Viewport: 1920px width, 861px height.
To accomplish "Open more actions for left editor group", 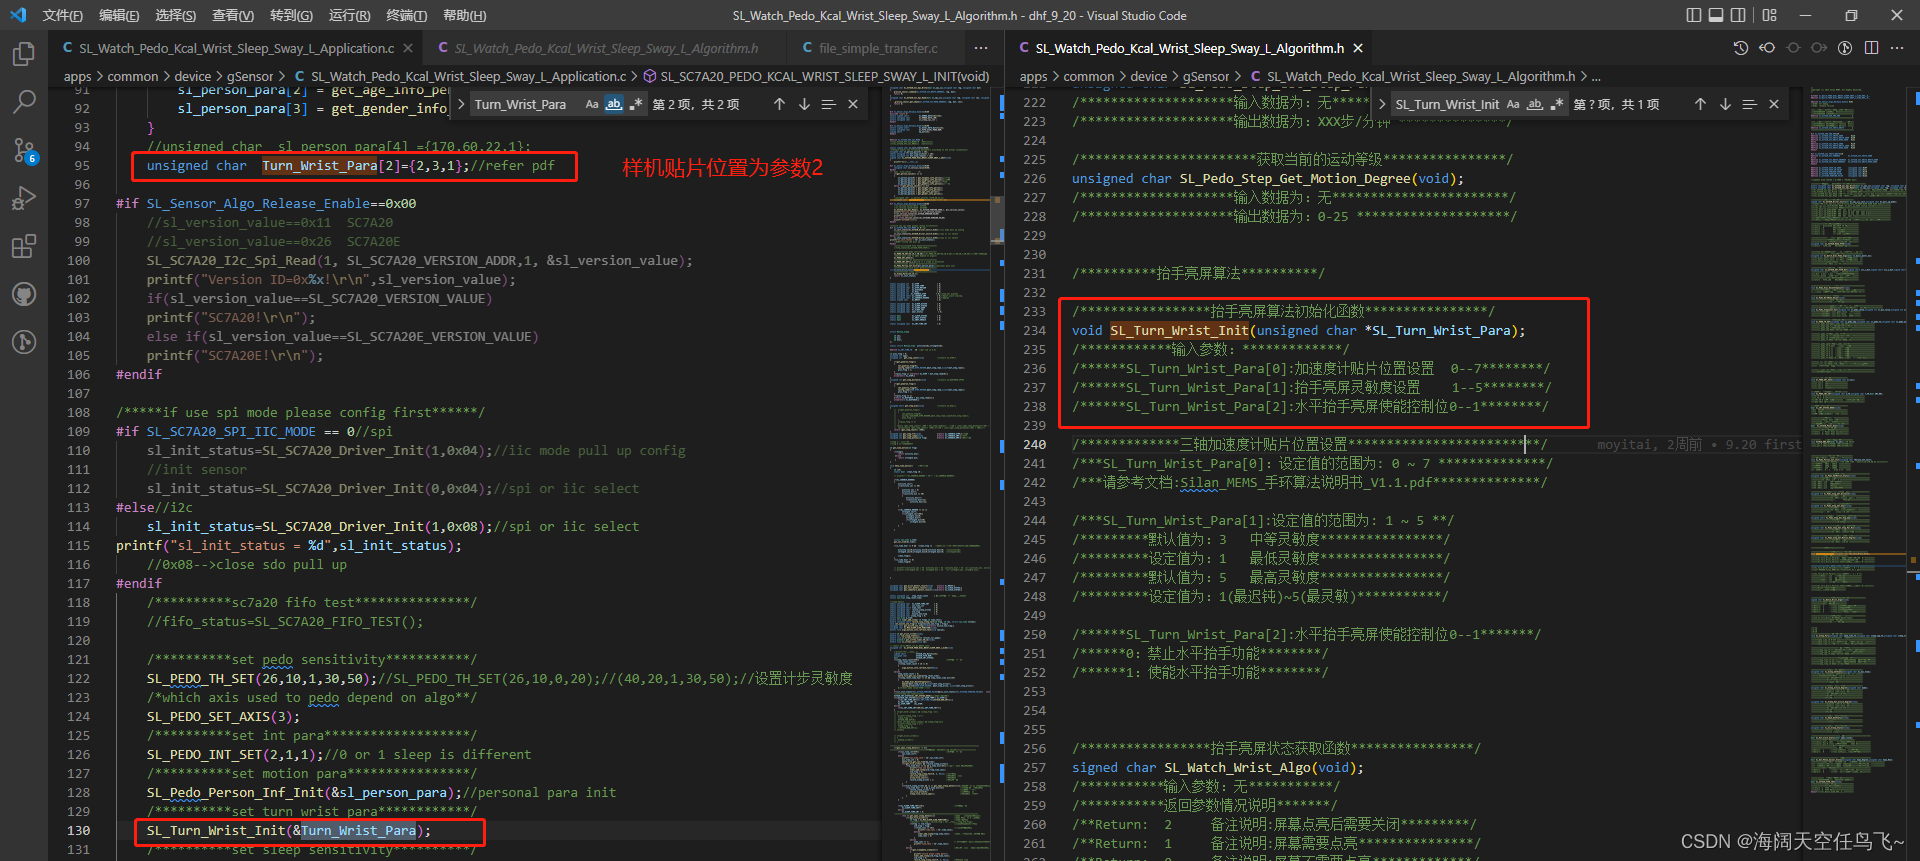I will pyautogui.click(x=981, y=48).
